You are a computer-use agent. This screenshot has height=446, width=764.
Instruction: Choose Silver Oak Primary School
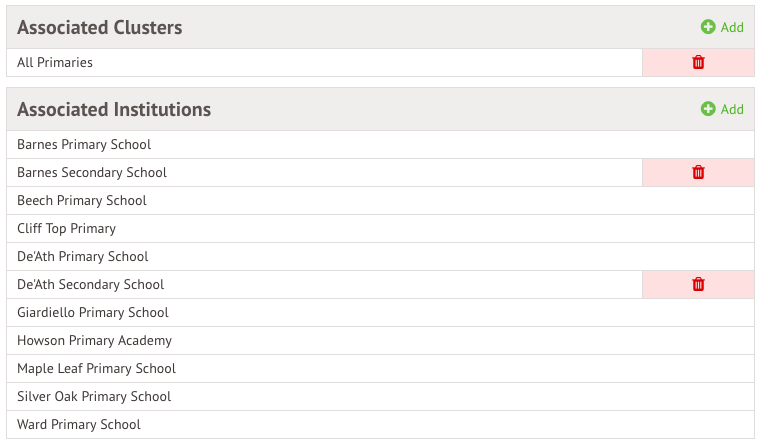click(94, 397)
